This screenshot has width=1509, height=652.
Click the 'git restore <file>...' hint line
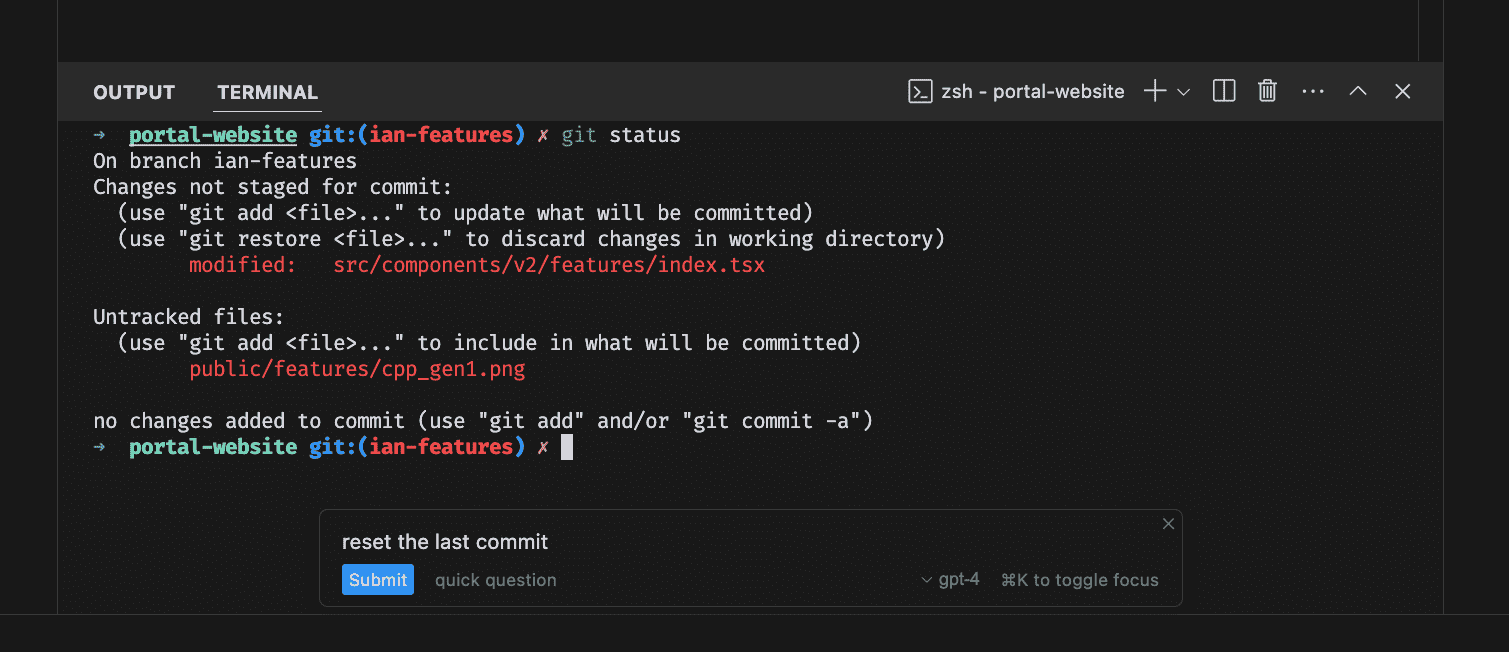pos(531,239)
